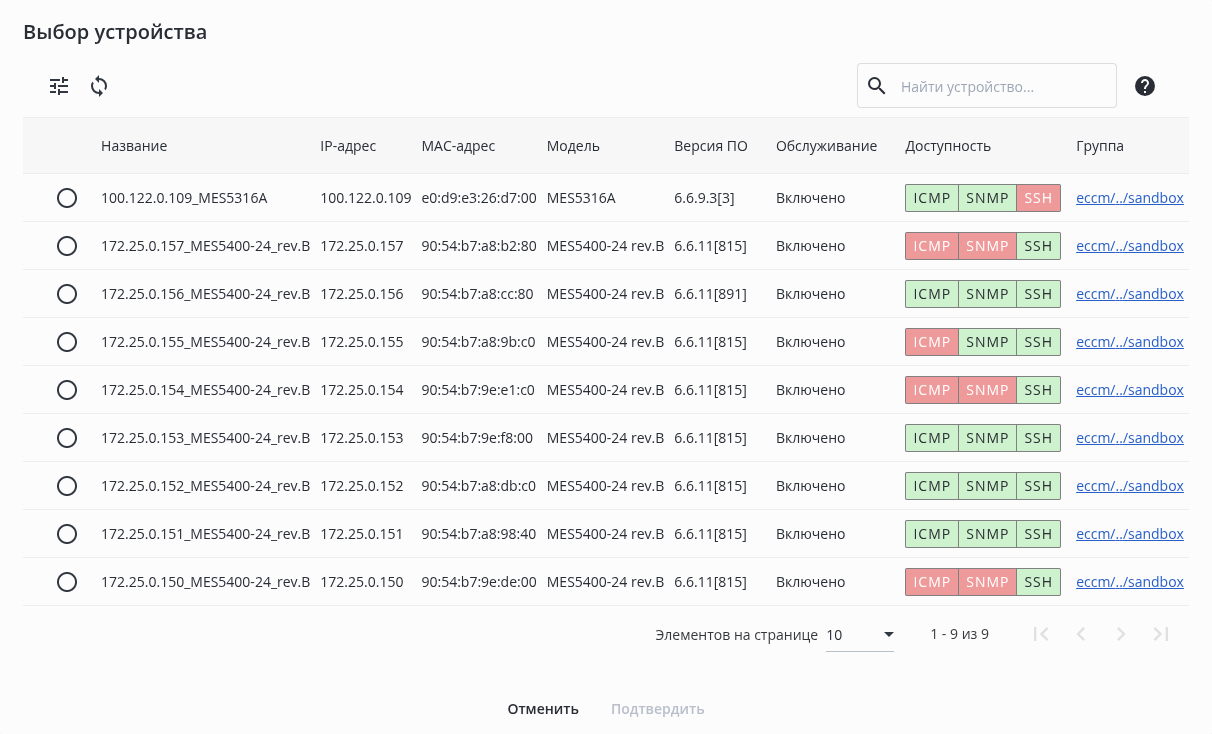This screenshot has width=1212, height=734.
Task: Choose the 172.25.0.156 device radio button
Action: [x=67, y=294]
